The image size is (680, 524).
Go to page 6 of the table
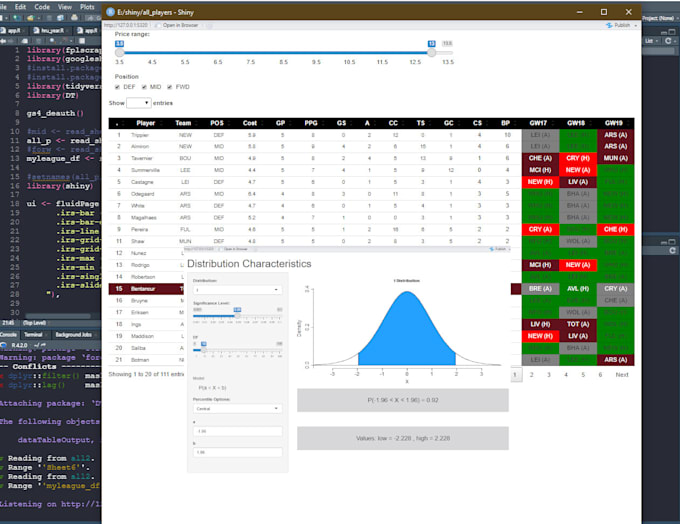pyautogui.click(x=600, y=375)
